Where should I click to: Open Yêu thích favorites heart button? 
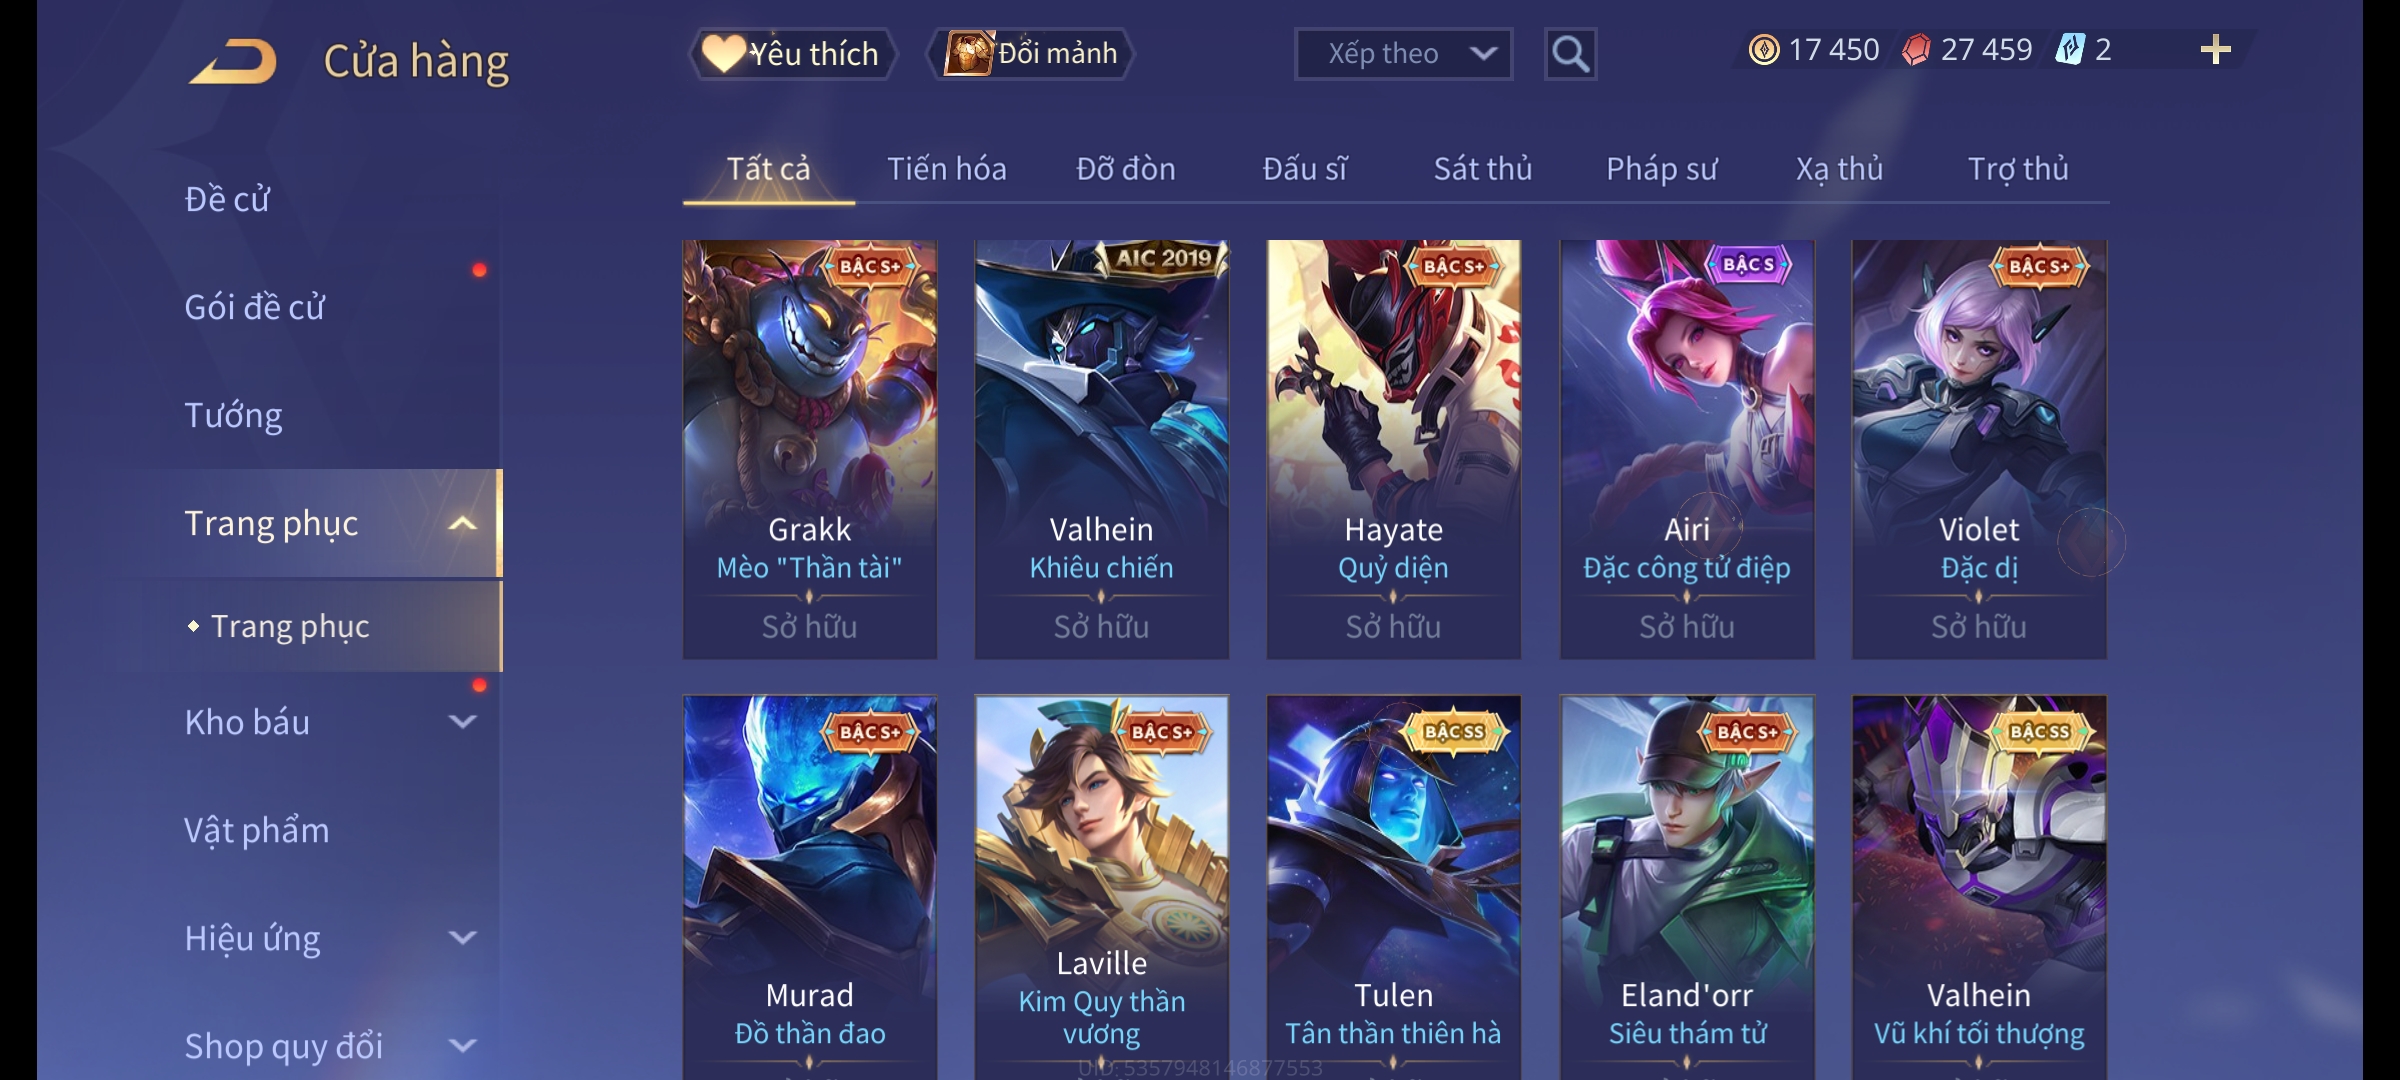(x=792, y=54)
